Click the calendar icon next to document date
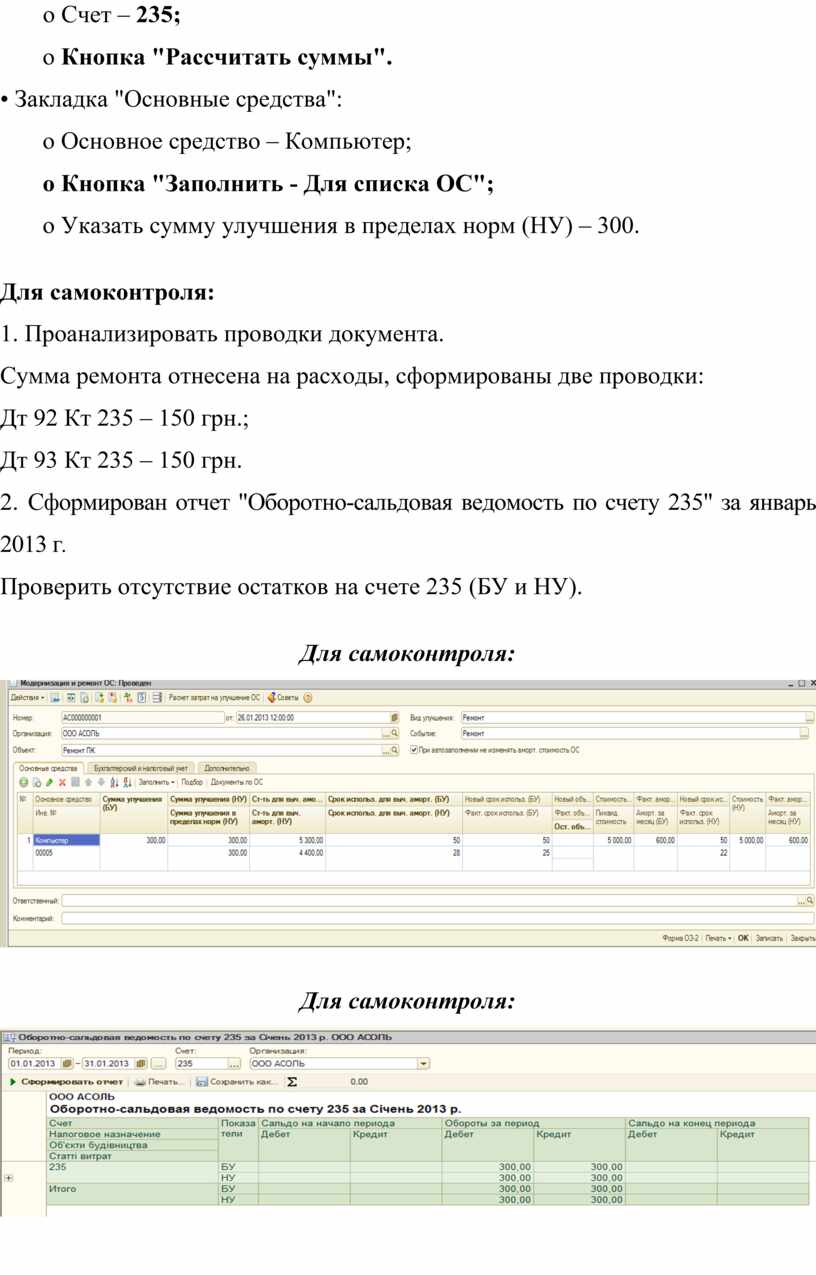This screenshot has width=816, height=1275. click(394, 718)
